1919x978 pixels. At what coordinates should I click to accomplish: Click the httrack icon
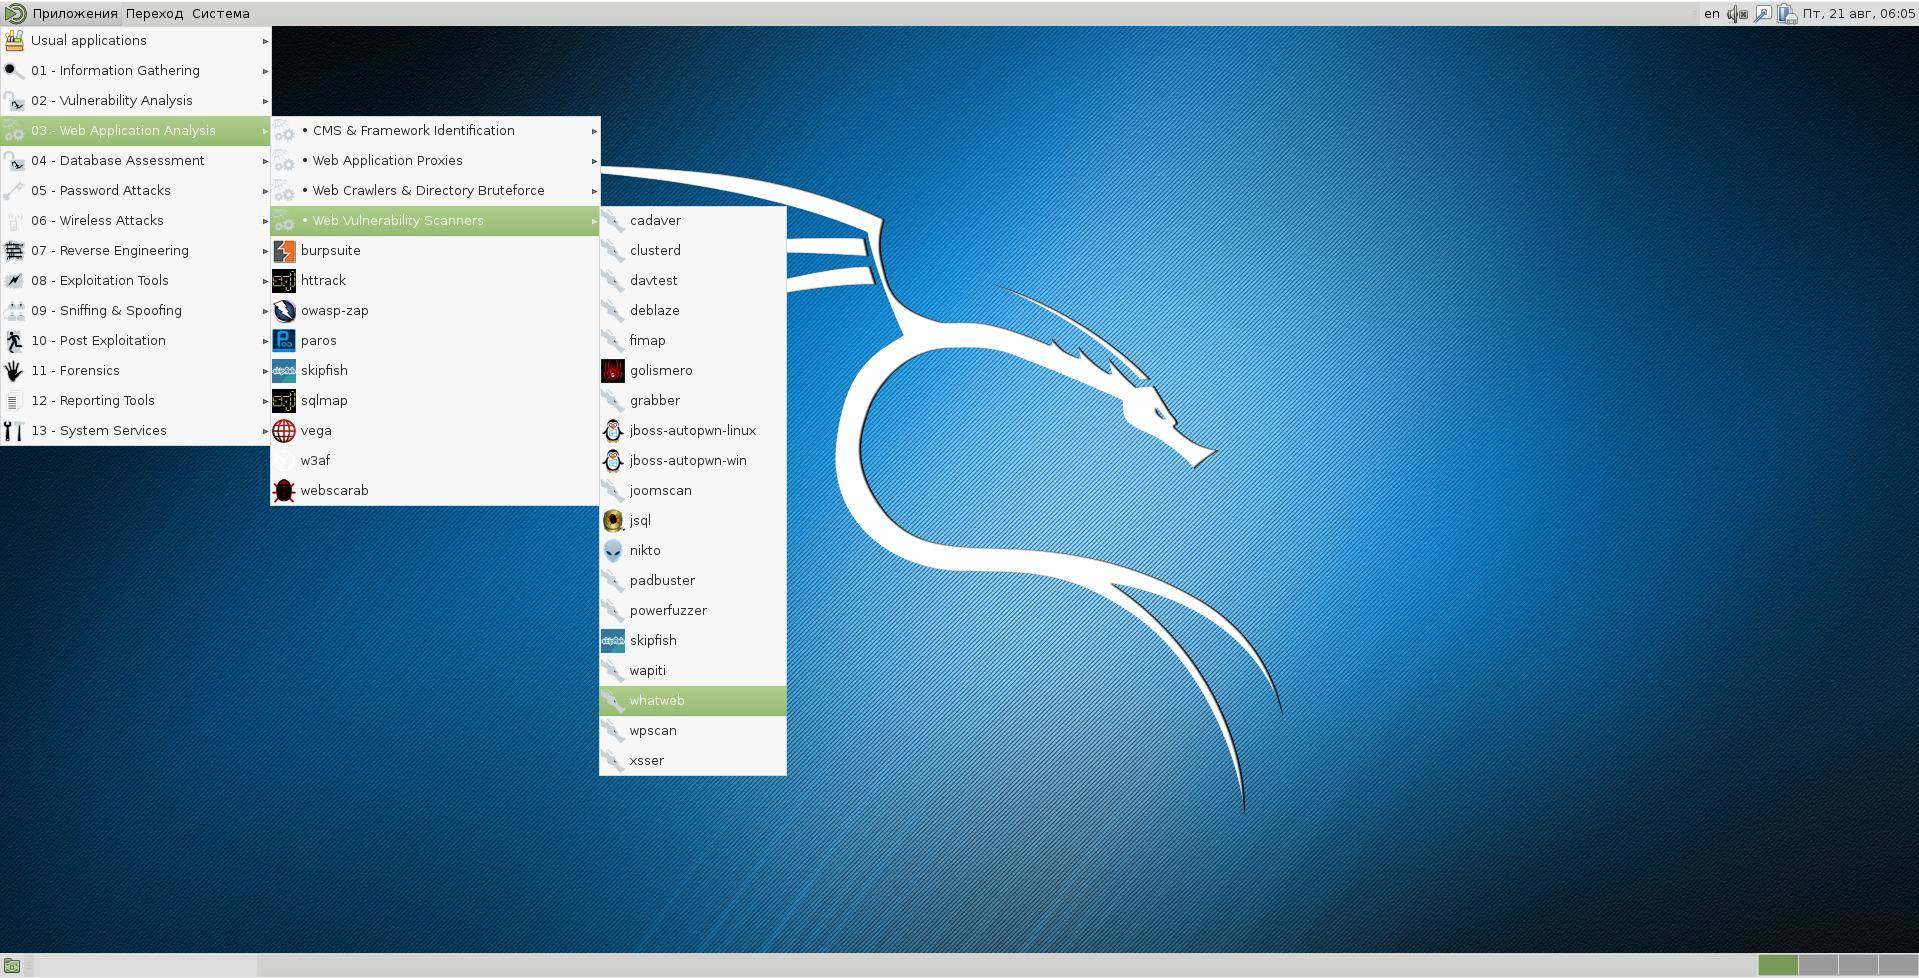pyautogui.click(x=284, y=281)
